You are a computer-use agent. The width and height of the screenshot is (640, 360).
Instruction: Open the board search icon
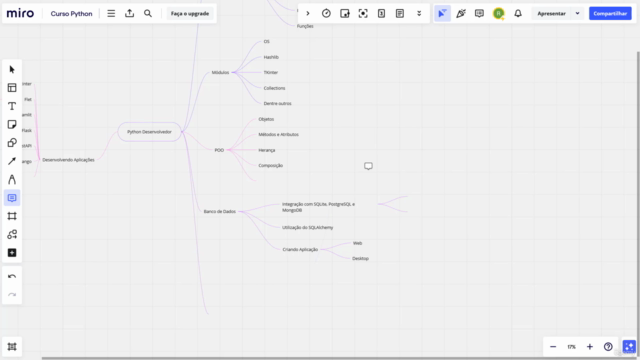coord(148,13)
